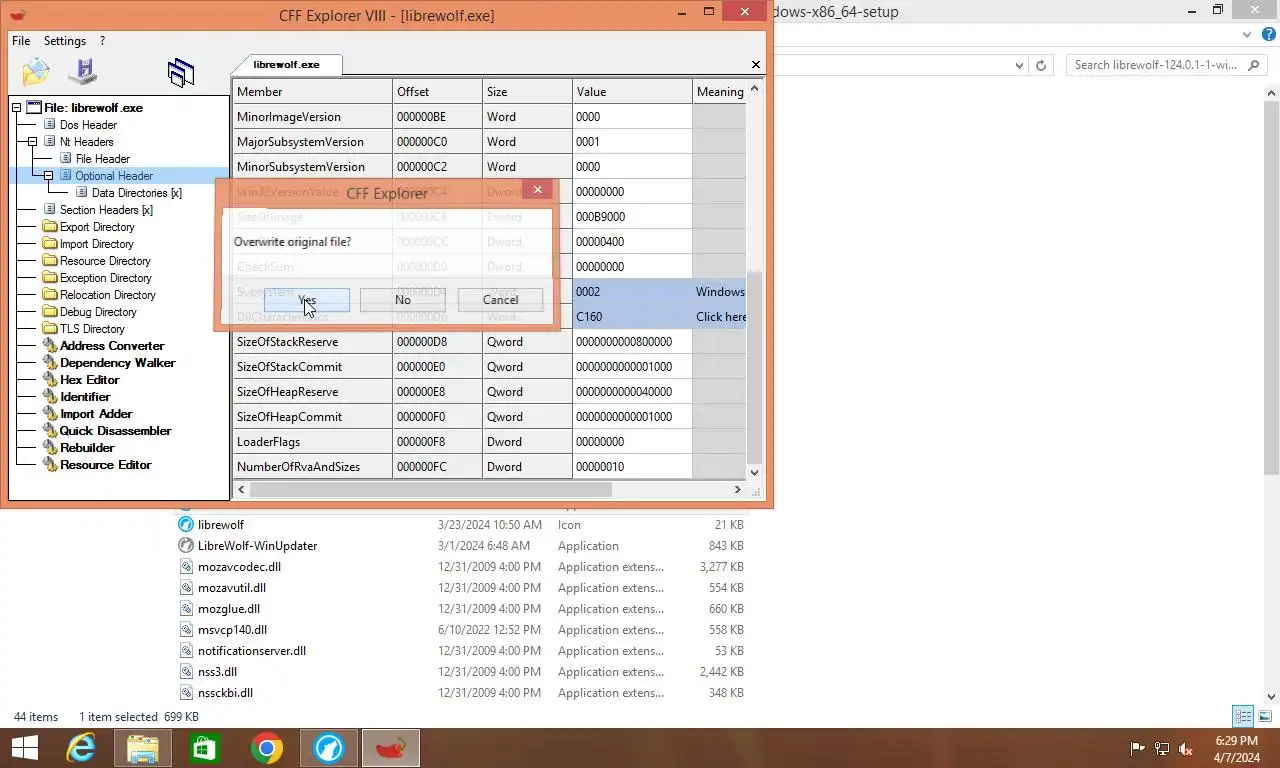Screen dimensions: 1280x768
Task: Open the Windows Start button
Action: click(24, 748)
